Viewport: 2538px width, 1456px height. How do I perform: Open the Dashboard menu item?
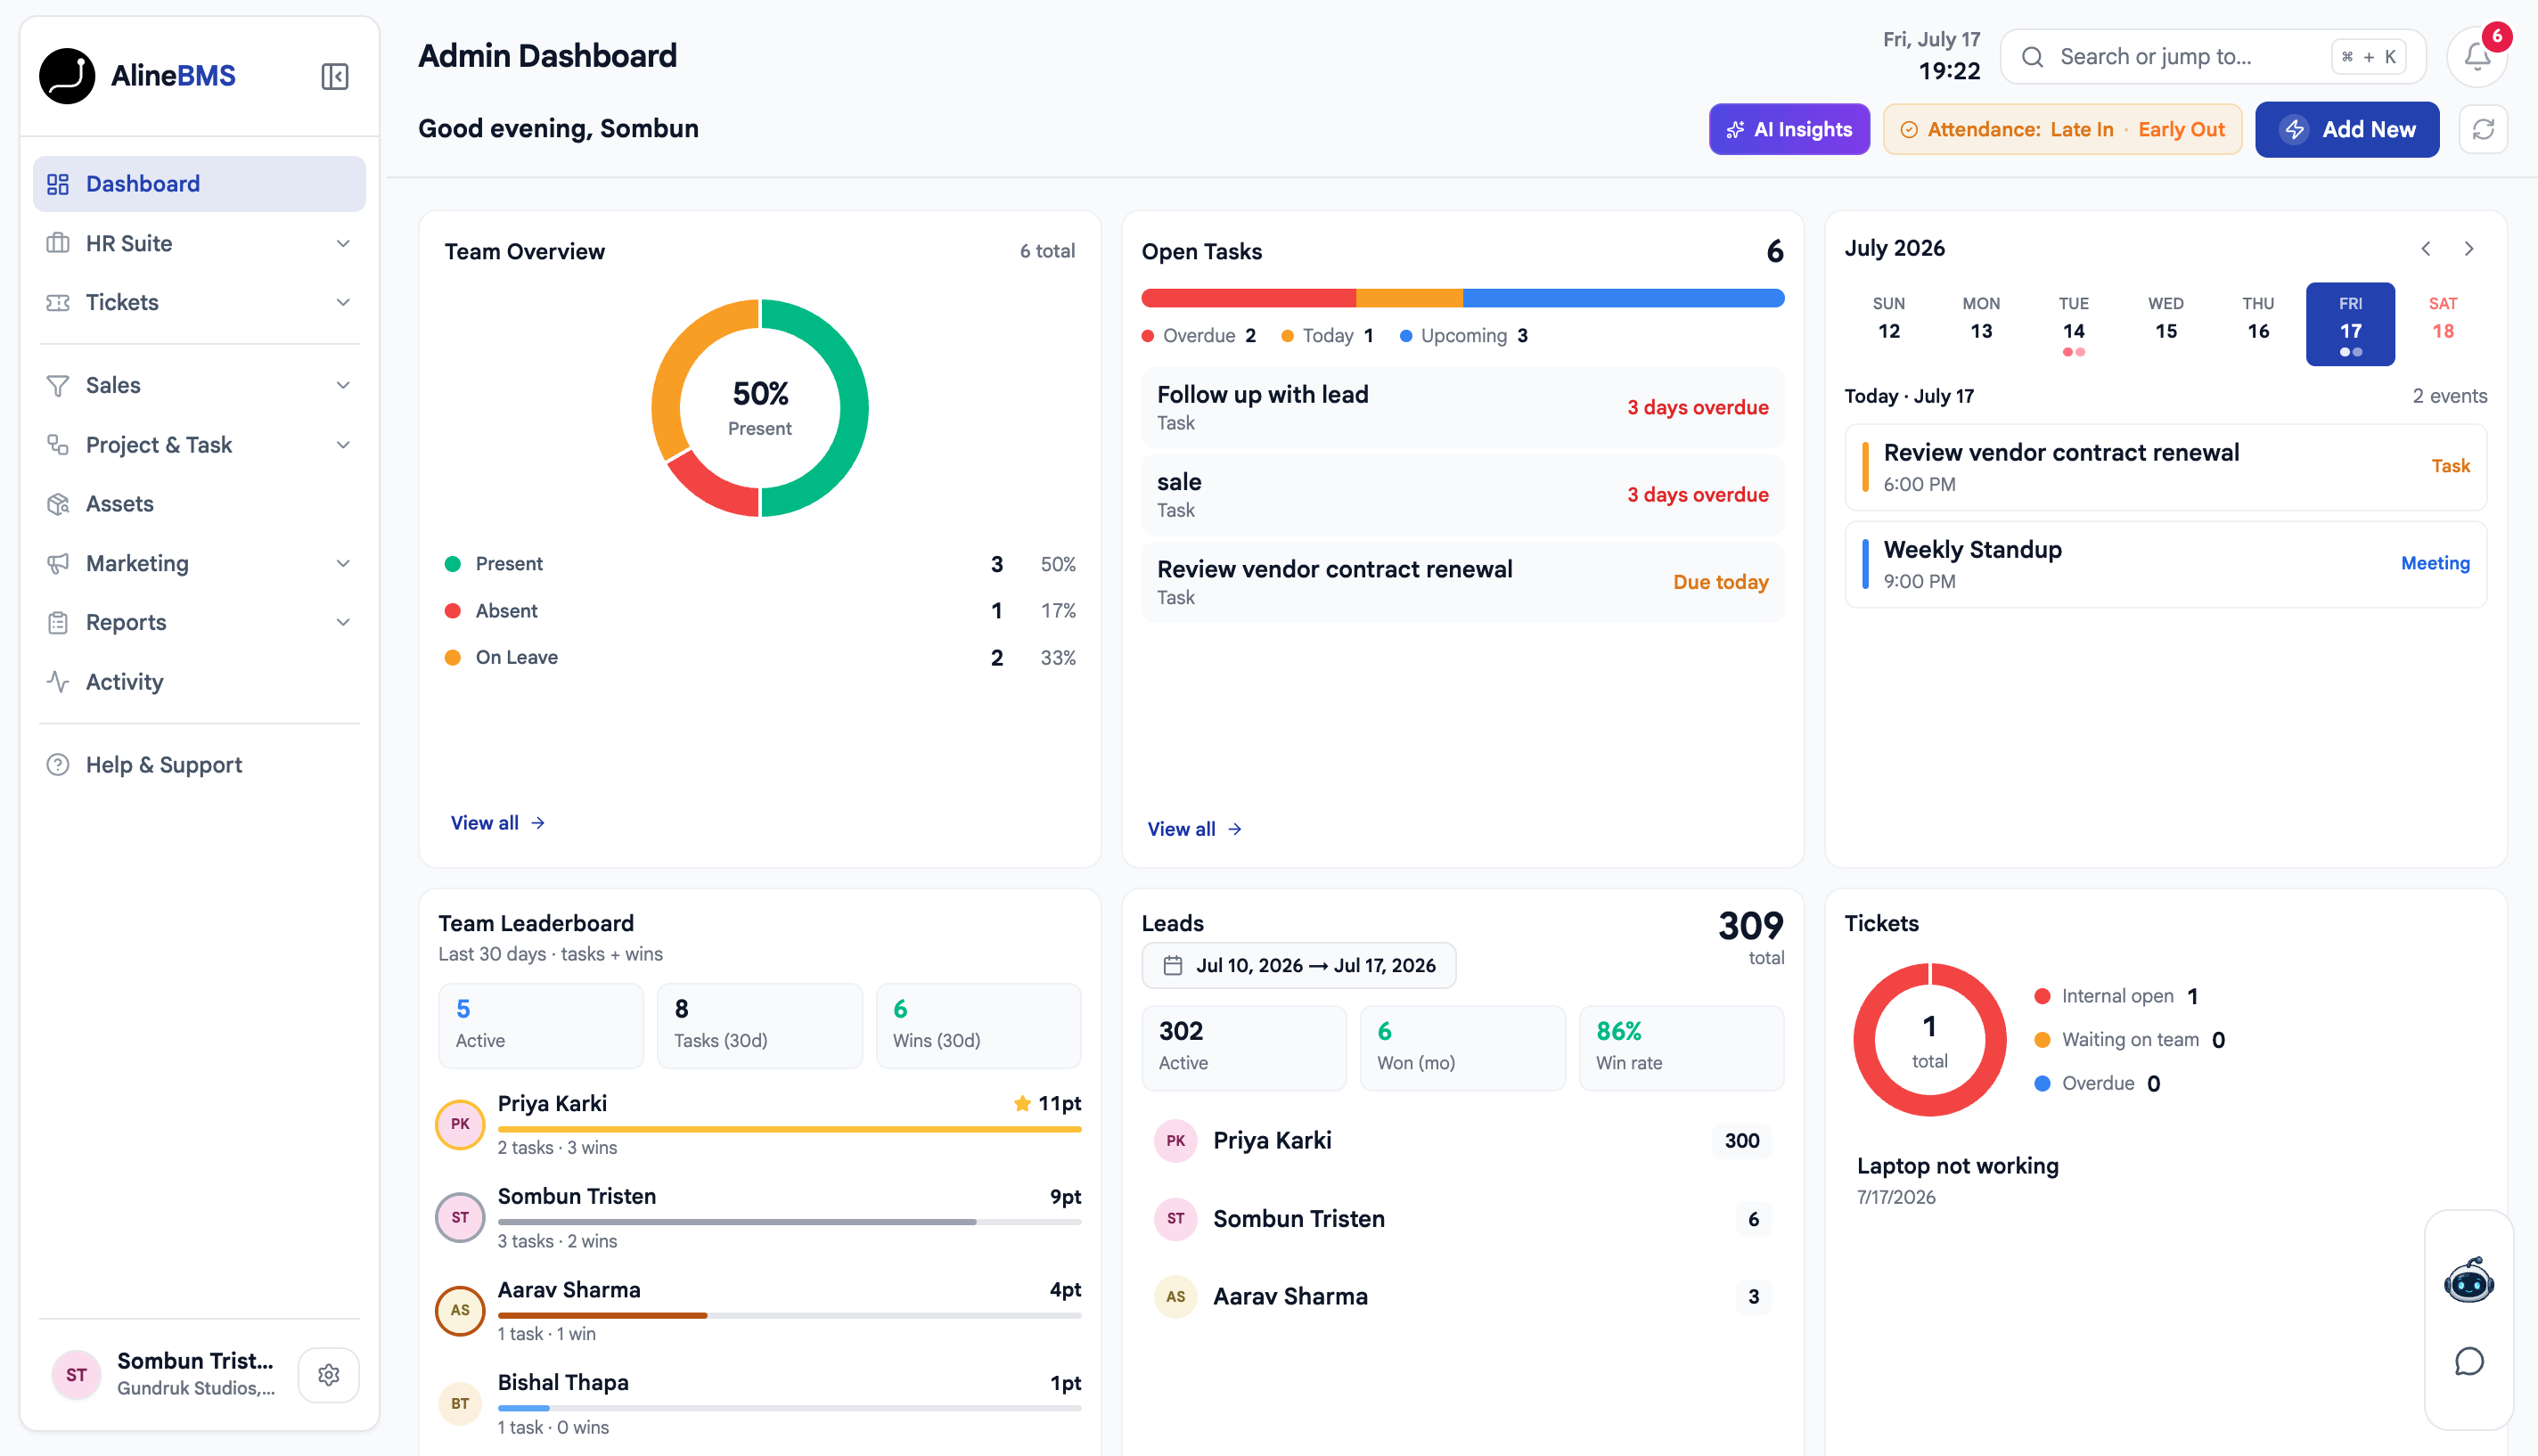(199, 184)
